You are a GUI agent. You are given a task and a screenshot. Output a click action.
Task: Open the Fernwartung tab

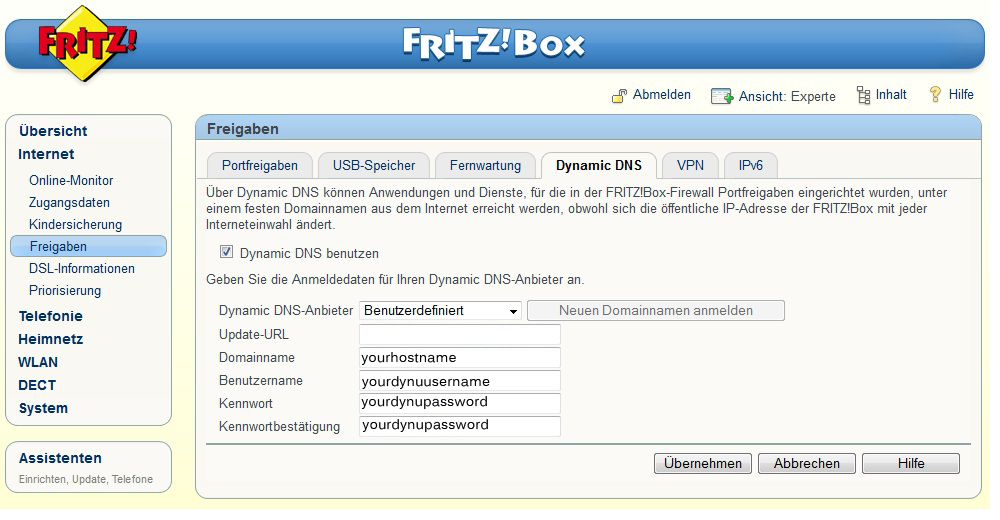tap(485, 166)
